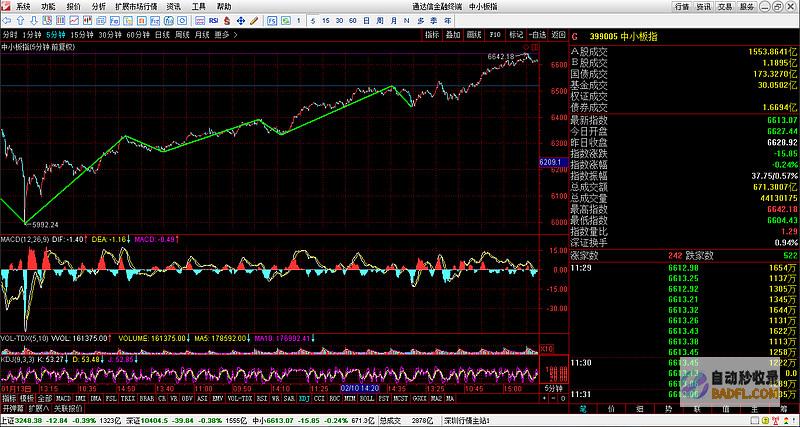Select the 60 minute period in toolbar
The width and height of the screenshot is (800, 427).
click(x=353, y=21)
